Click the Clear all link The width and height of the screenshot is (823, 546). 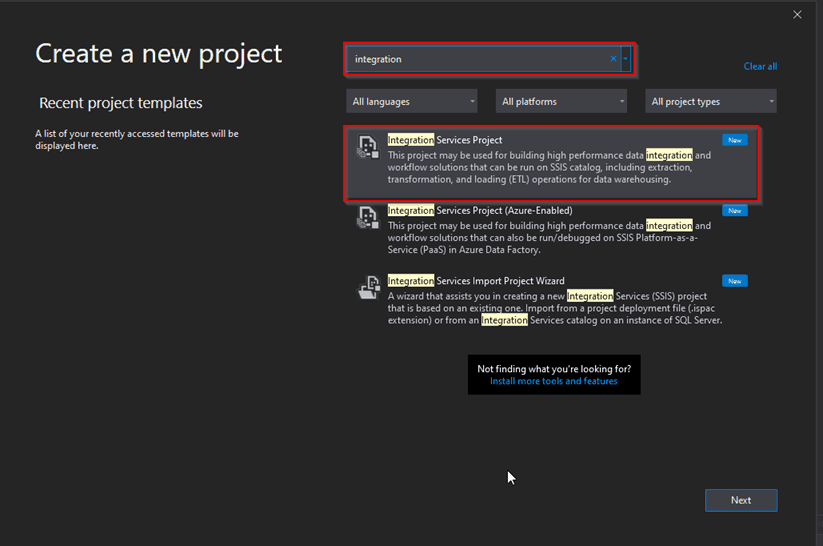pyautogui.click(x=760, y=66)
